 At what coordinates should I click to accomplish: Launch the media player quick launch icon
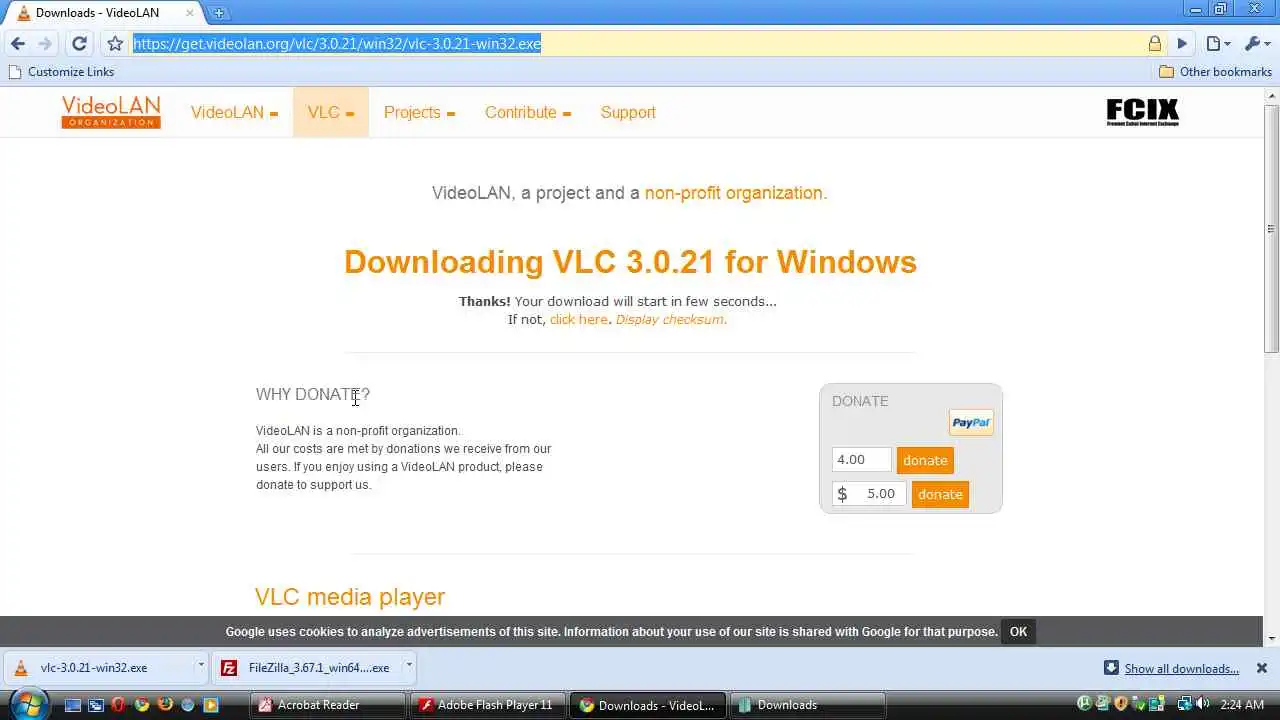(x=211, y=705)
